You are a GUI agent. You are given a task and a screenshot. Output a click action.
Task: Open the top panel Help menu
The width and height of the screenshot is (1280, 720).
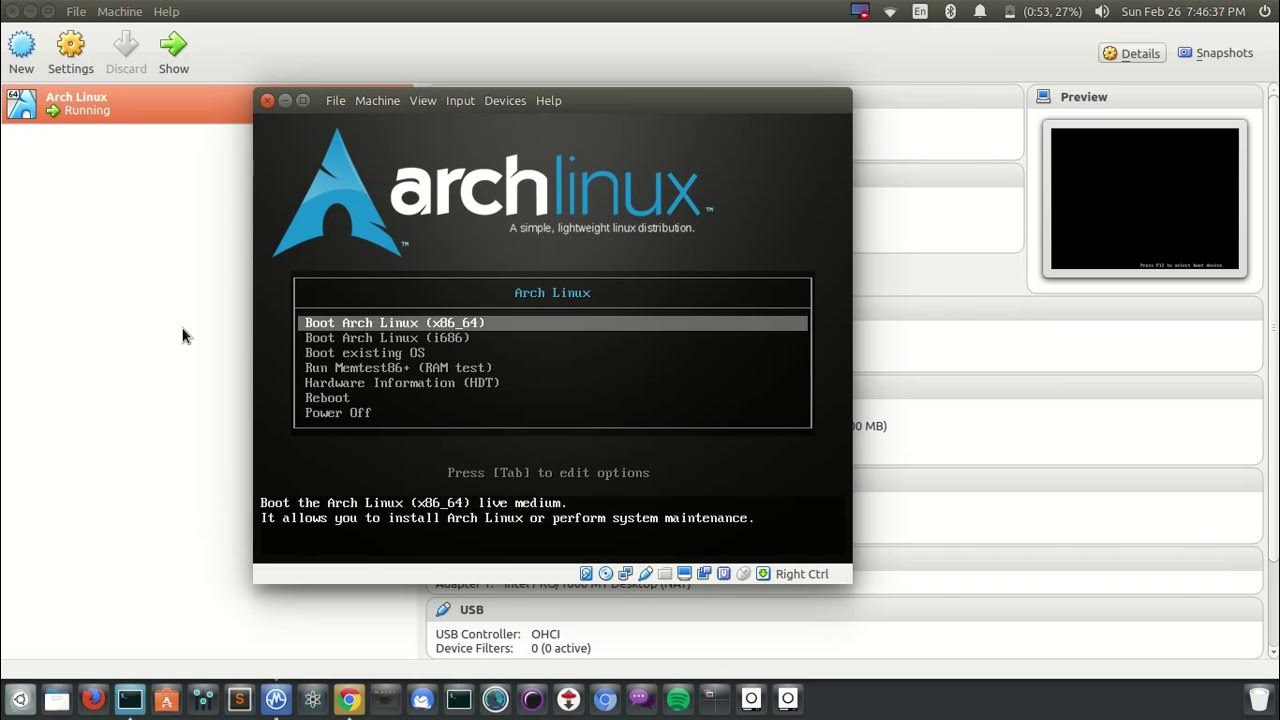click(166, 12)
